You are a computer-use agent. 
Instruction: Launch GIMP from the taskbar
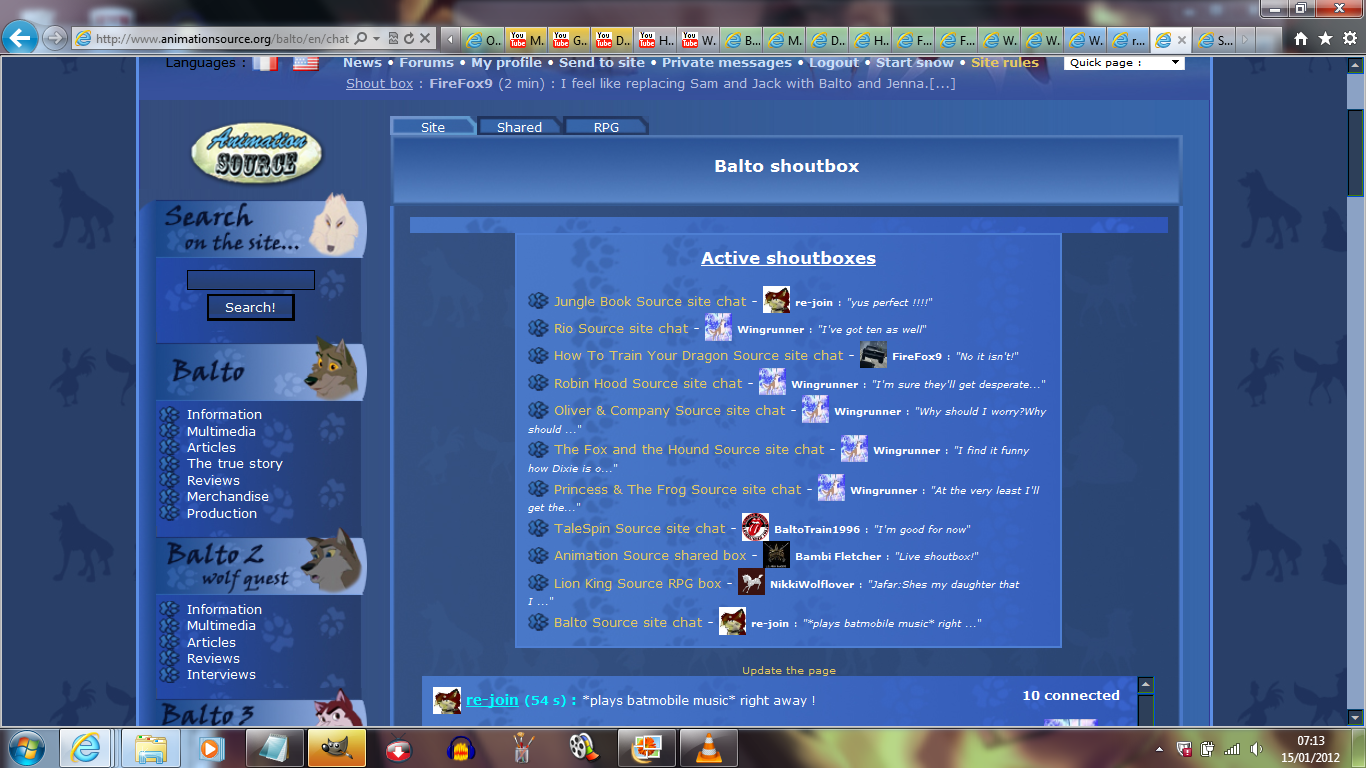pyautogui.click(x=337, y=748)
